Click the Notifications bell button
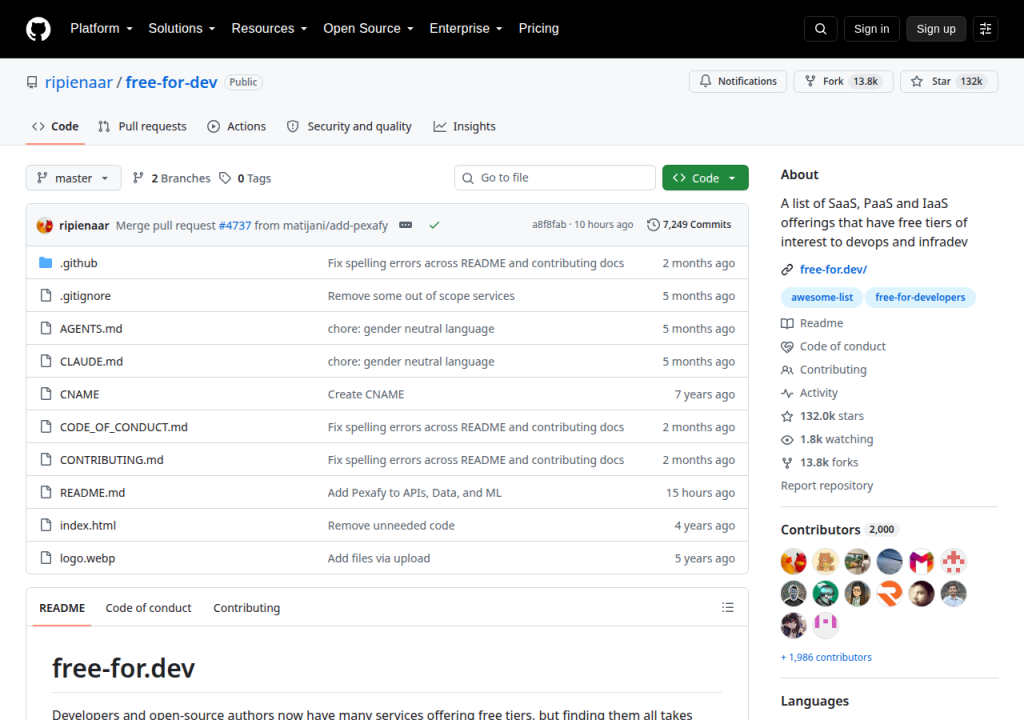 pyautogui.click(x=738, y=81)
